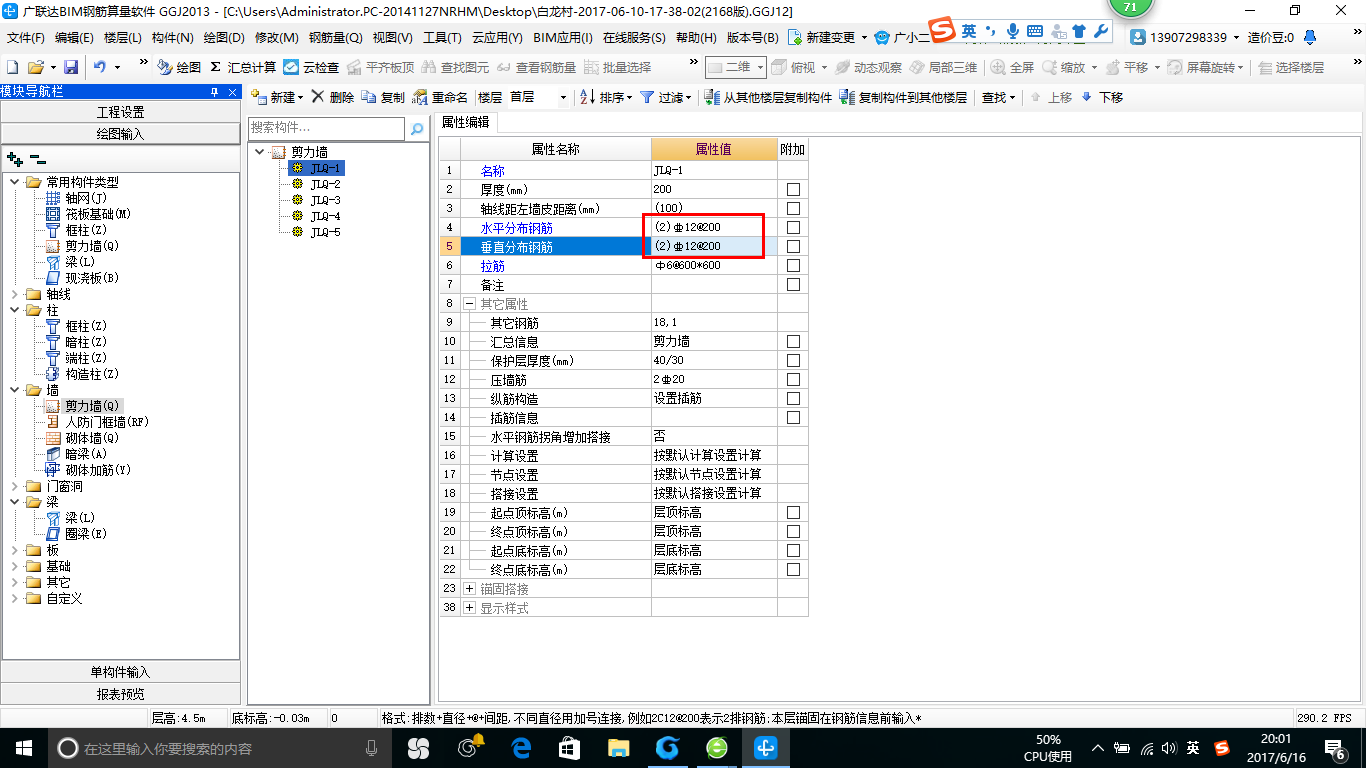
Task: Click 新建 new component button
Action: point(276,97)
